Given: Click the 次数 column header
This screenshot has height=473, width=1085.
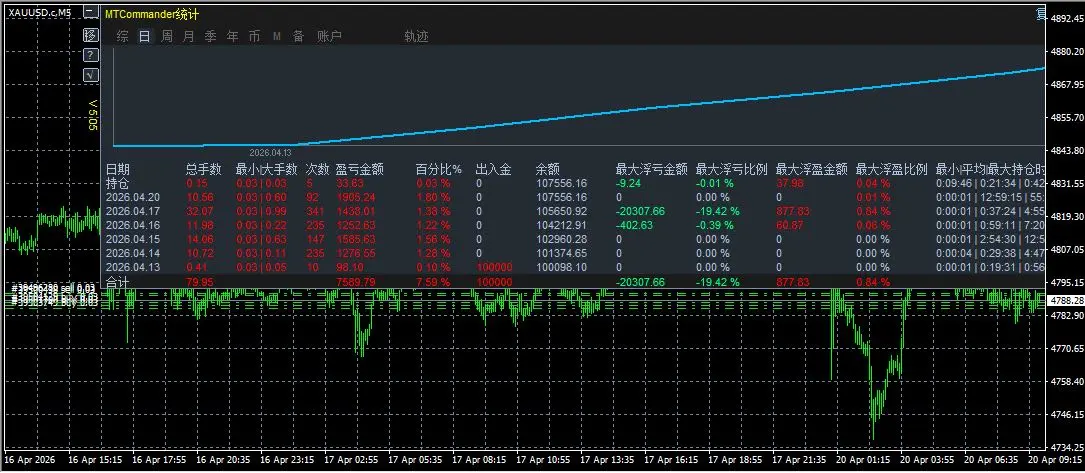Looking at the screenshot, I should click(x=318, y=169).
